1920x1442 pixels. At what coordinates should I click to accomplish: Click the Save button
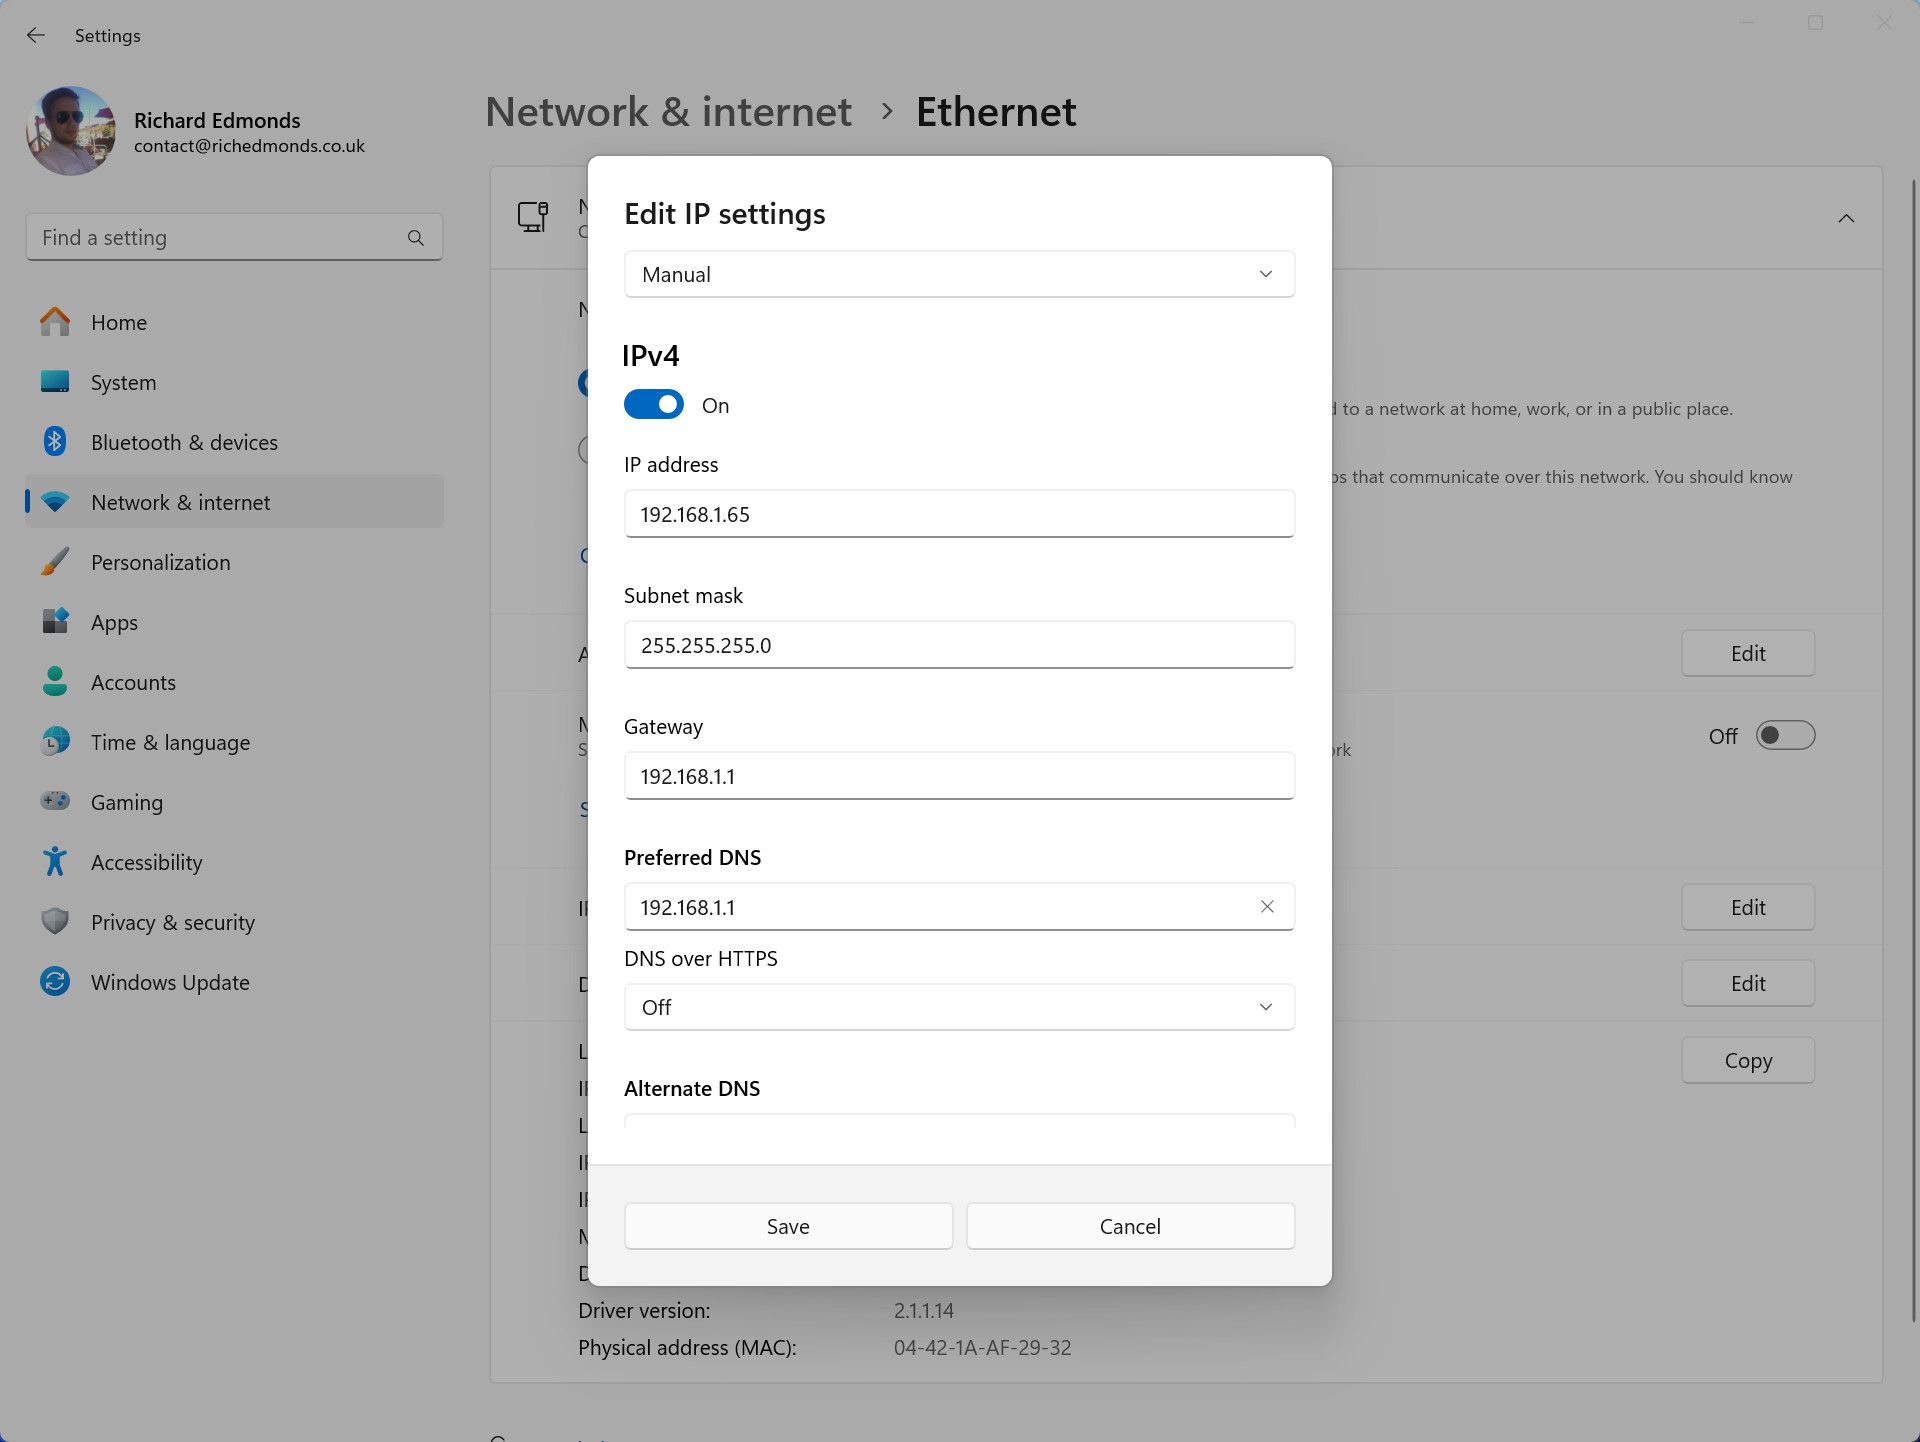point(787,1225)
